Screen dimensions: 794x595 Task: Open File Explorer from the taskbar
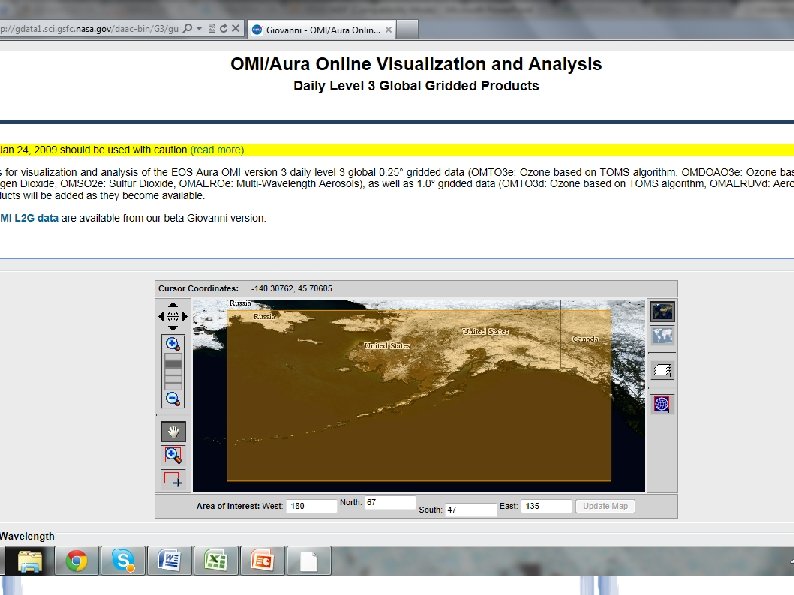coord(29,561)
